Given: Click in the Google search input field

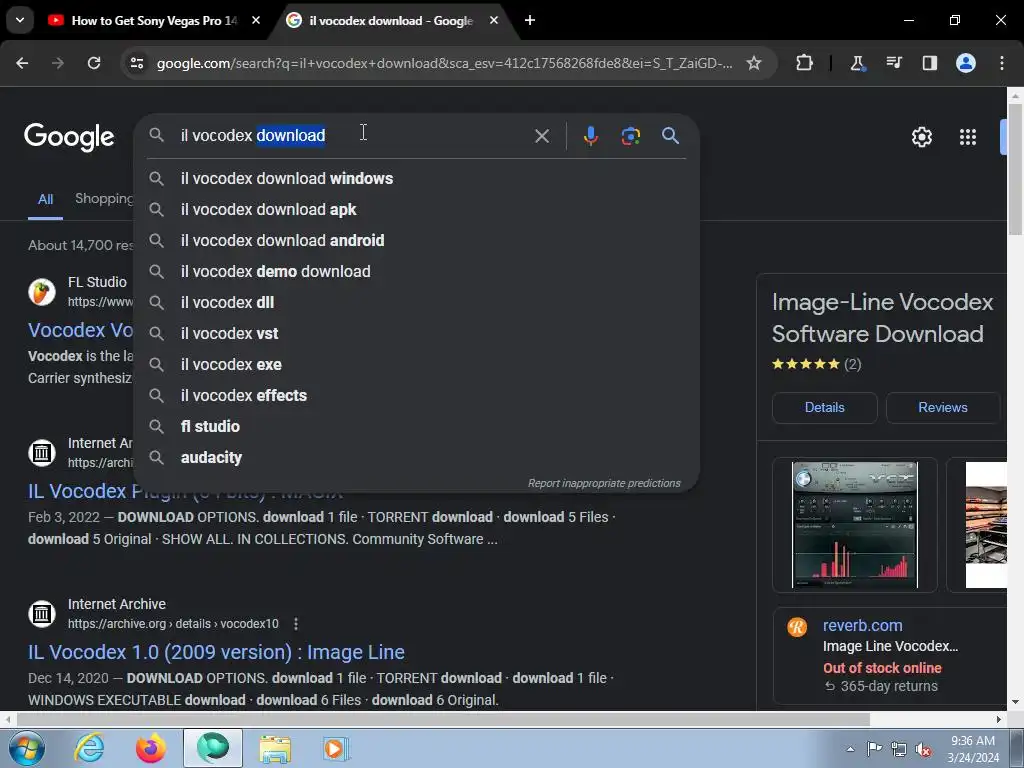Looking at the screenshot, I should point(353,136).
